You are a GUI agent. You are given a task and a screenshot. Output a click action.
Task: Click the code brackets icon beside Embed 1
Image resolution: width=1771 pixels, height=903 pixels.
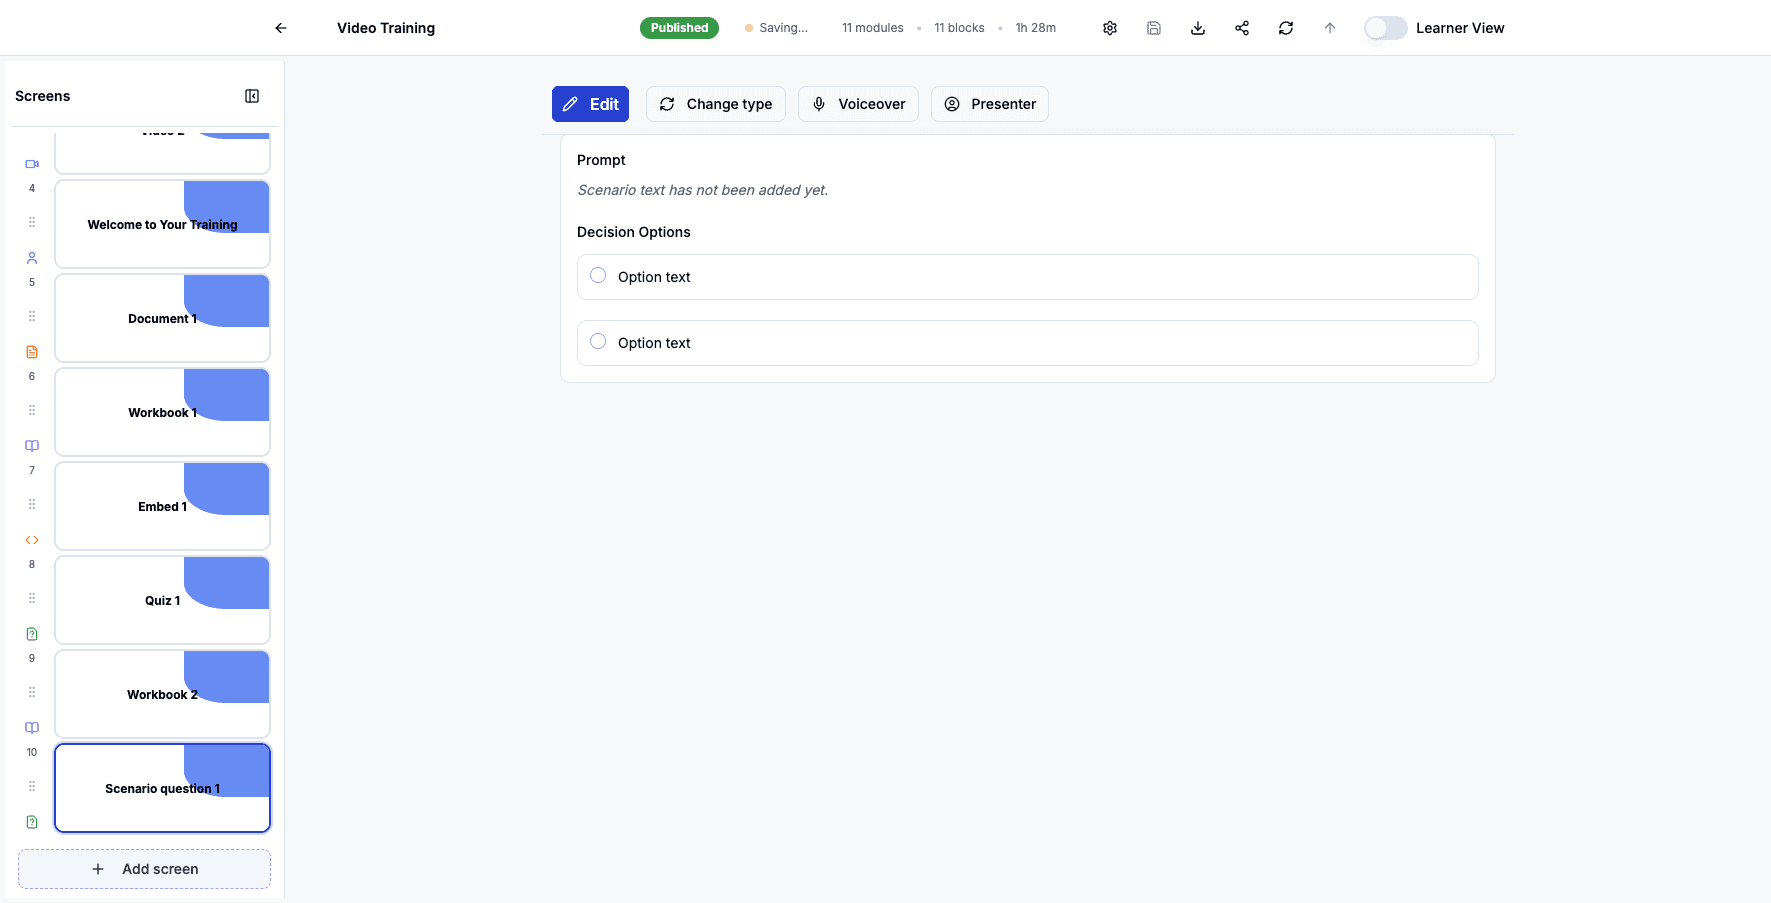[x=31, y=539]
